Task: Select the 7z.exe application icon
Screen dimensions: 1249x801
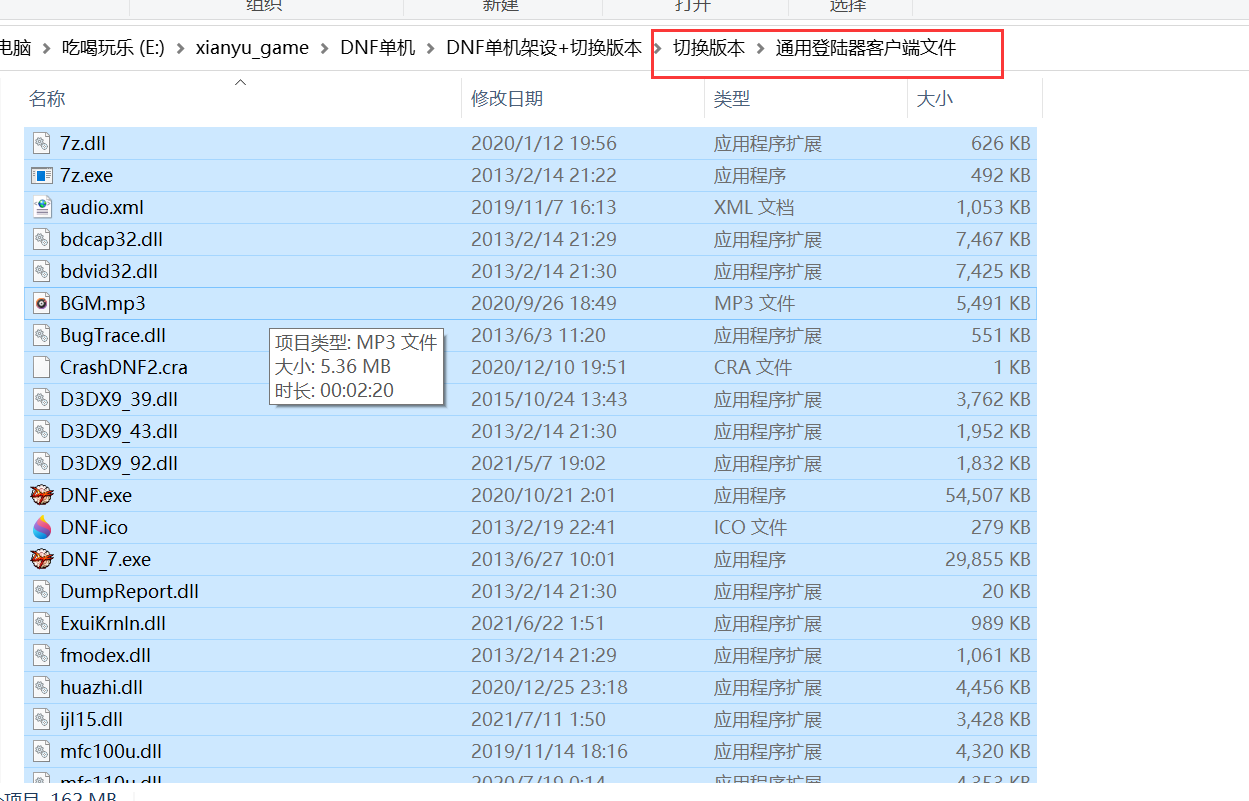Action: (41, 175)
